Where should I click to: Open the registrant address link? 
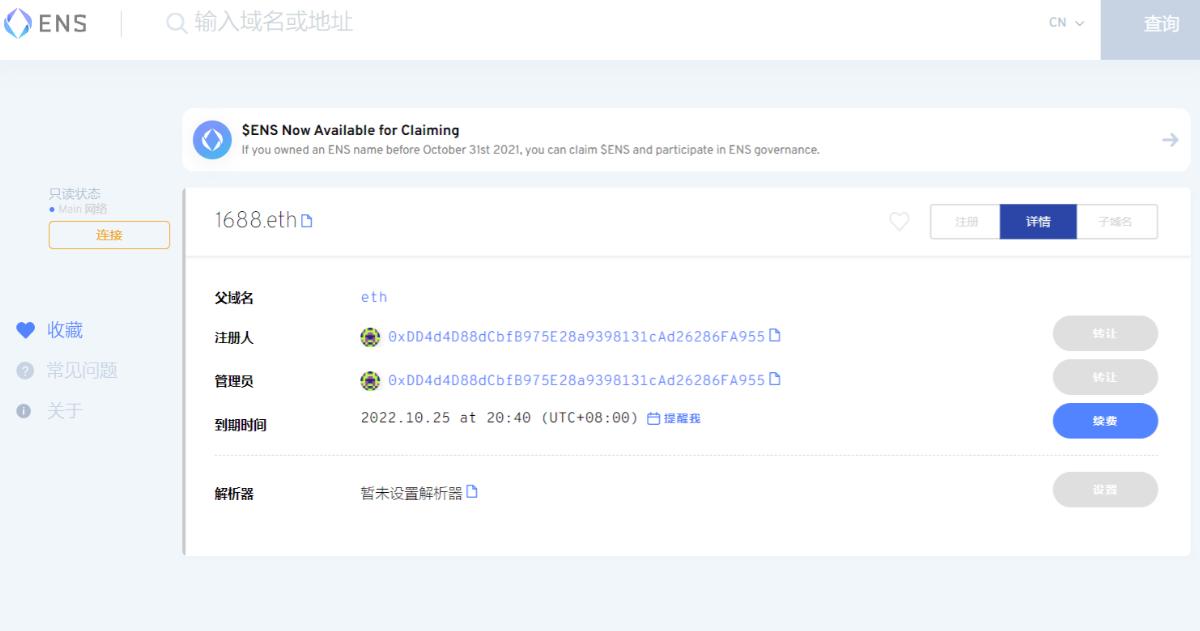click(x=575, y=336)
